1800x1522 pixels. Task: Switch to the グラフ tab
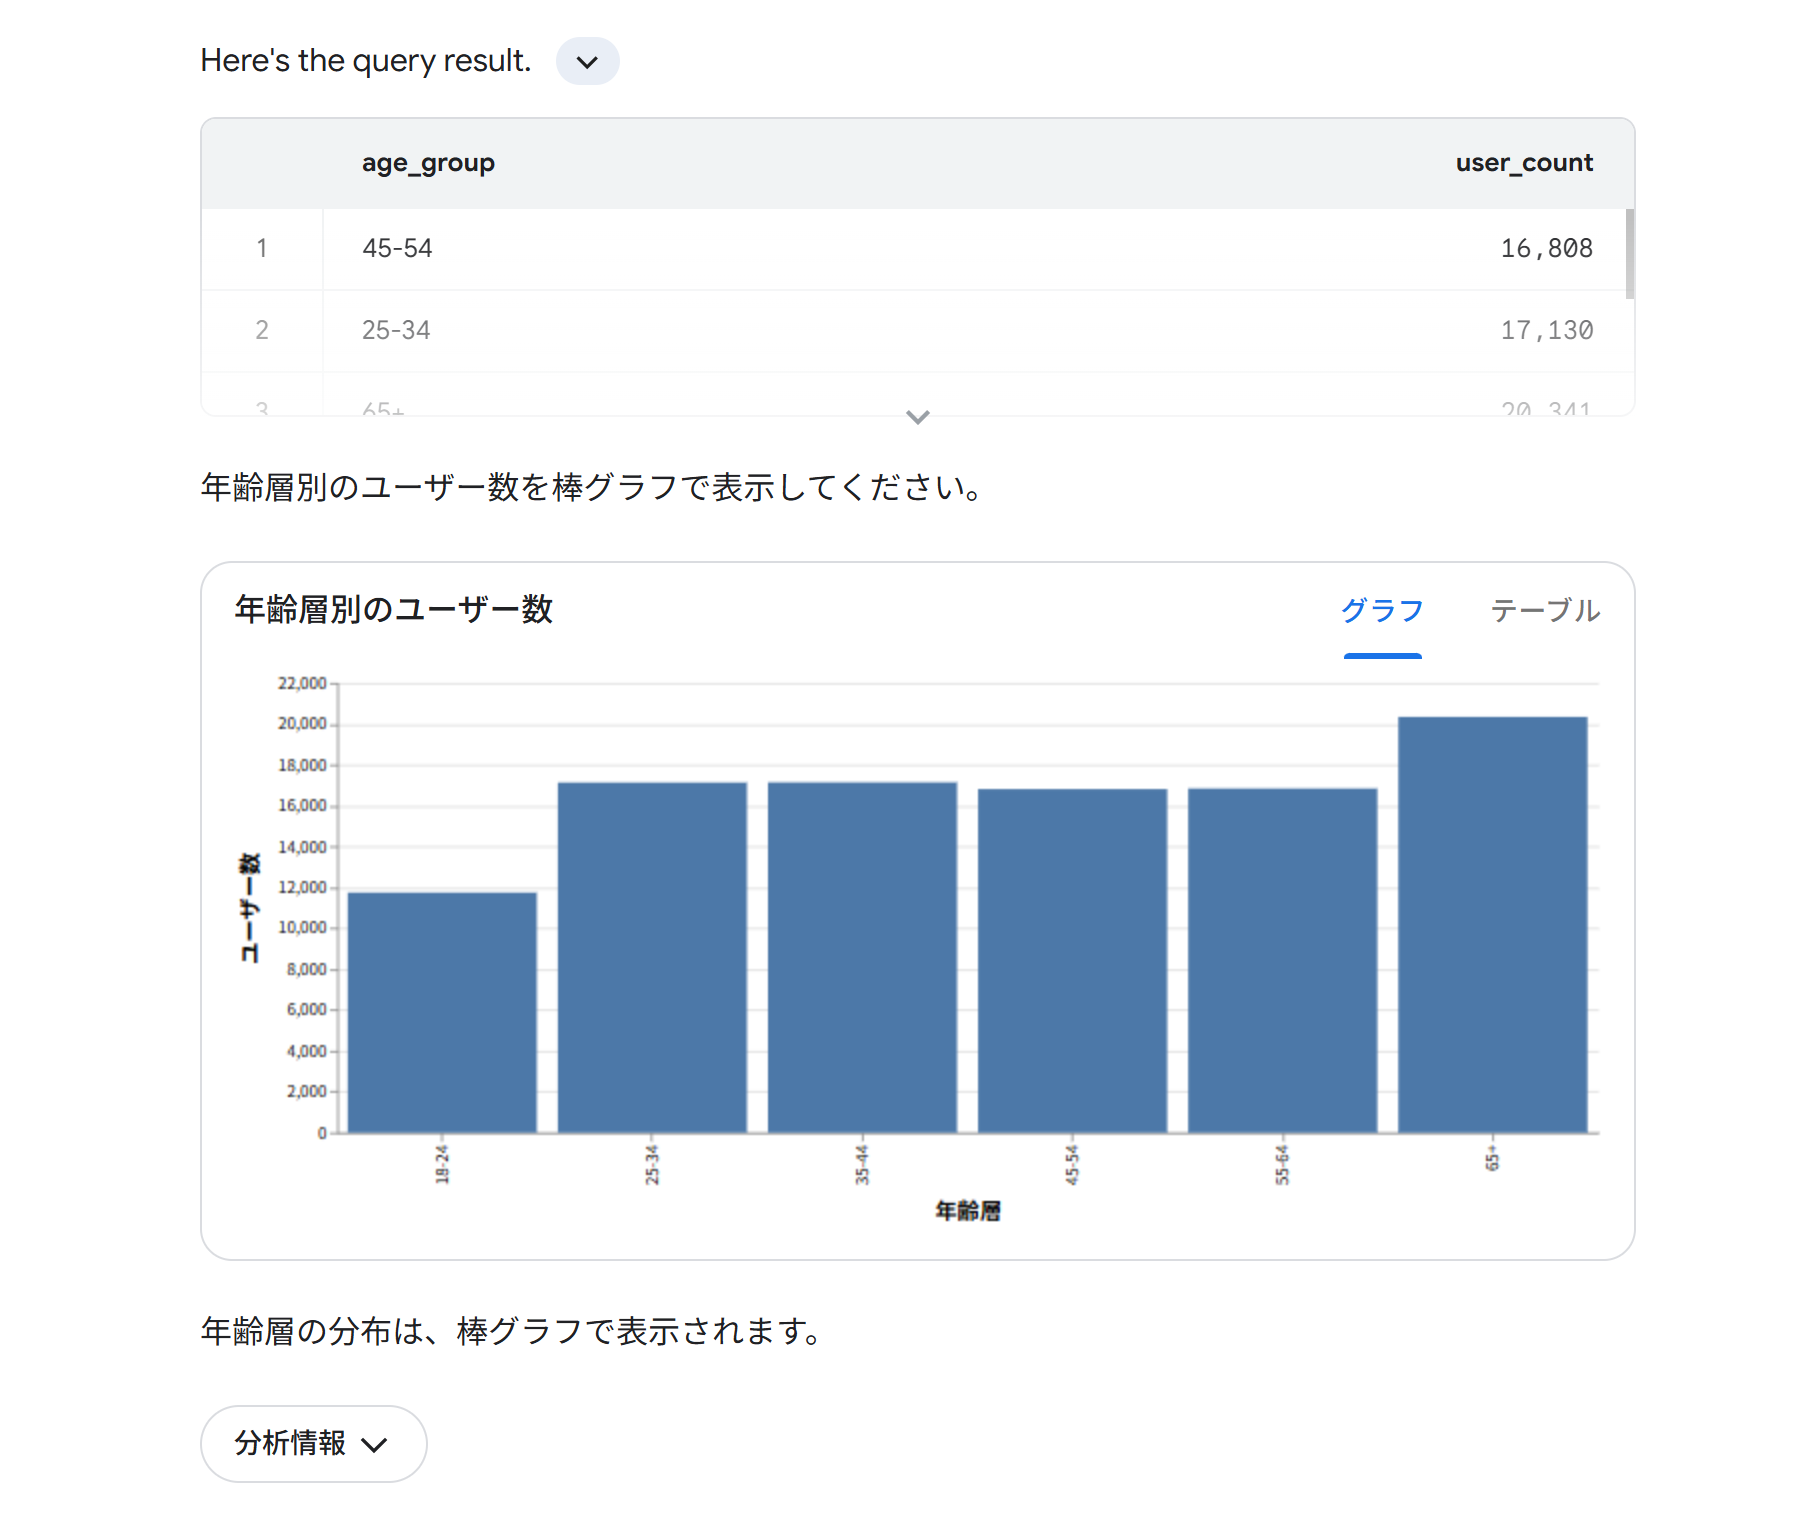pyautogui.click(x=1382, y=611)
